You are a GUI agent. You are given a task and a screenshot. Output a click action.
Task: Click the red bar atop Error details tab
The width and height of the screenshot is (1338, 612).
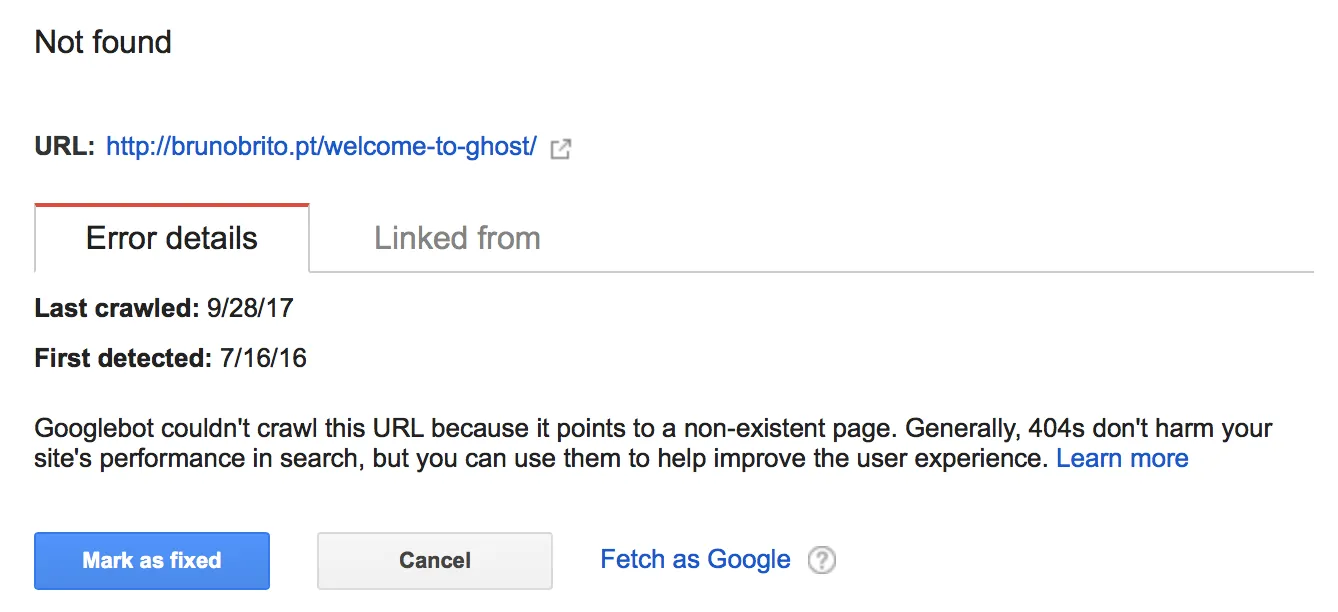point(172,205)
